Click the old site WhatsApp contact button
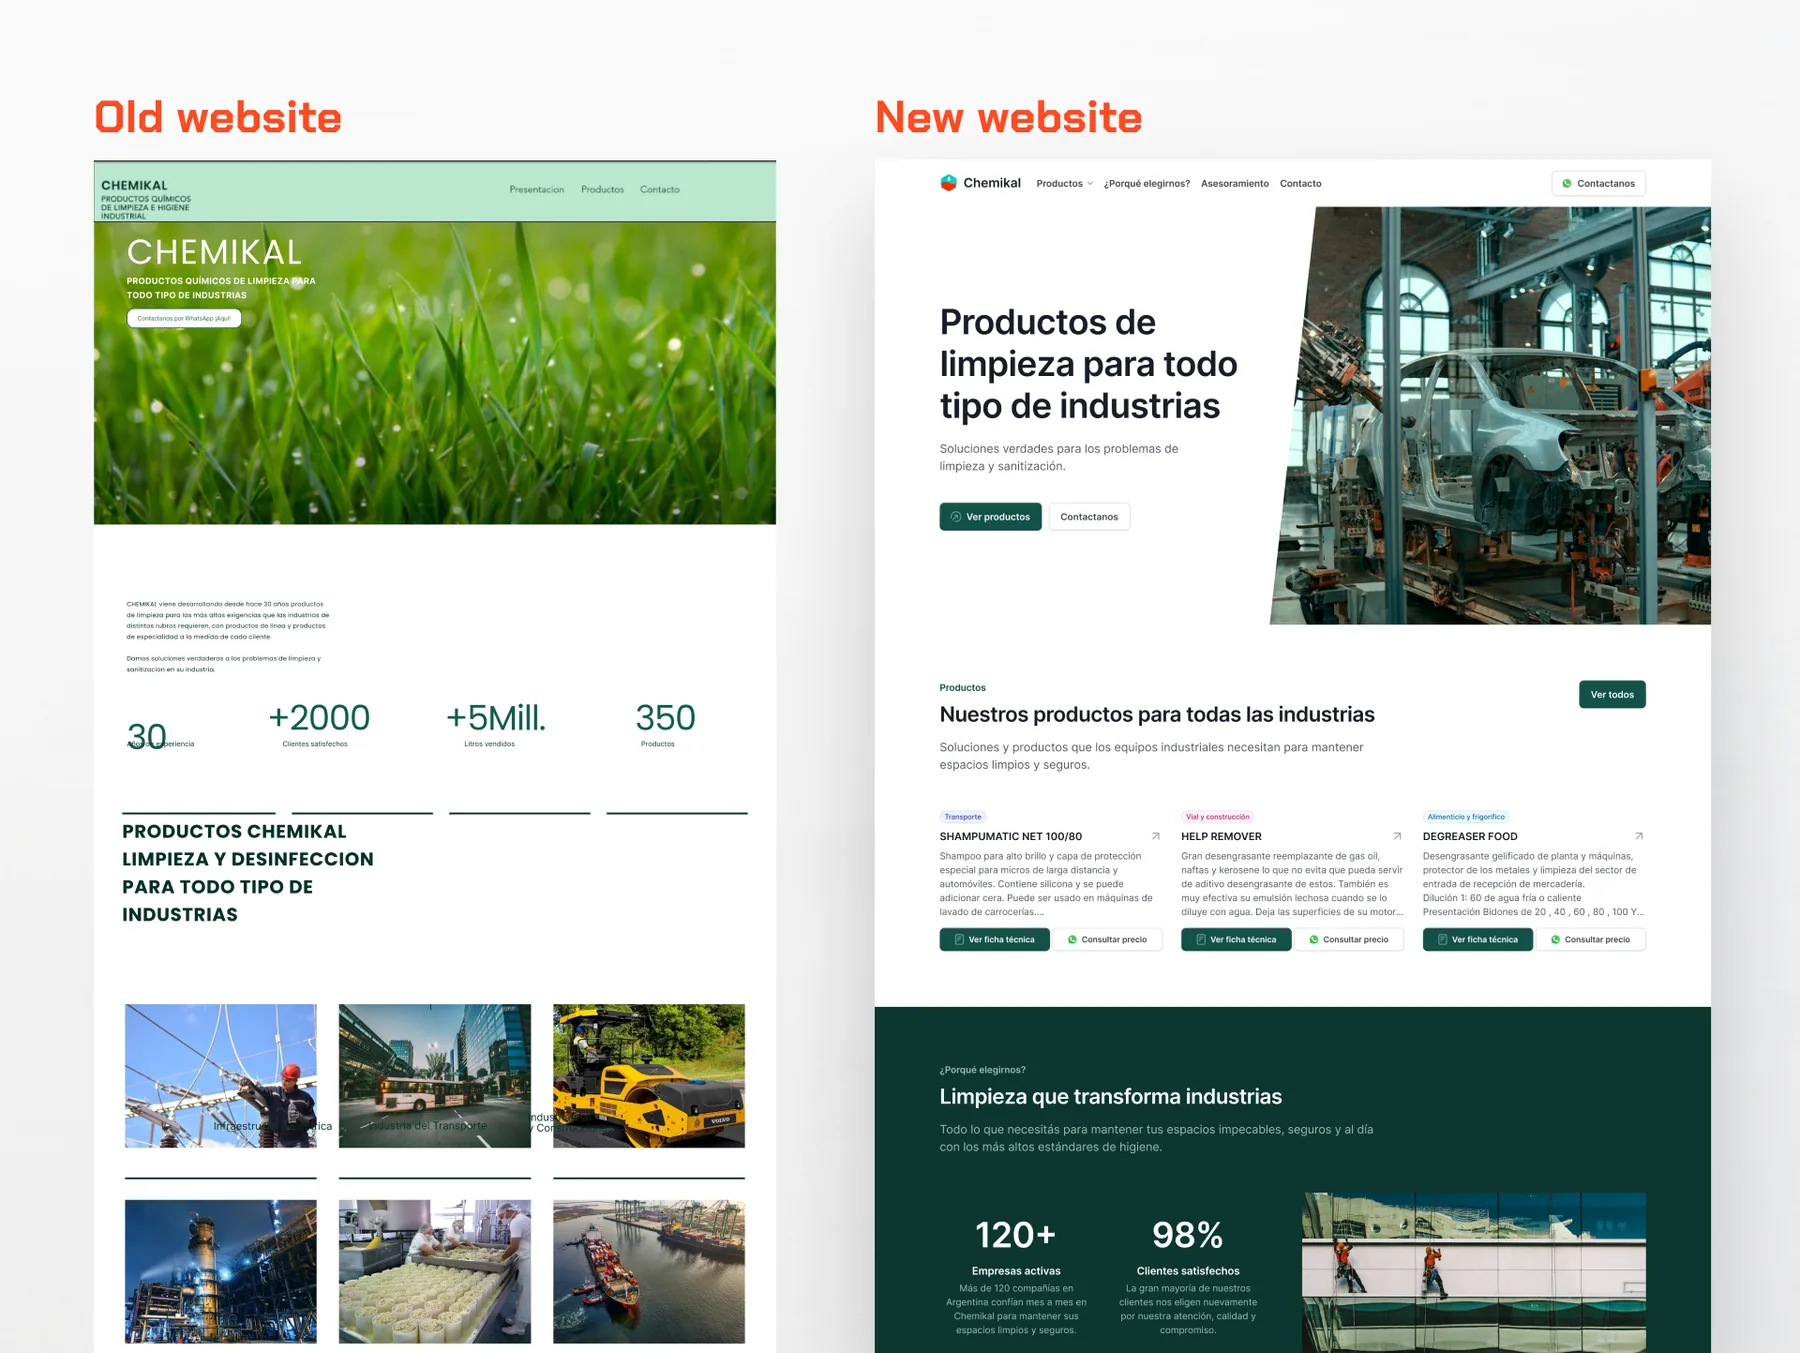Viewport: 1800px width, 1353px height. coord(184,319)
